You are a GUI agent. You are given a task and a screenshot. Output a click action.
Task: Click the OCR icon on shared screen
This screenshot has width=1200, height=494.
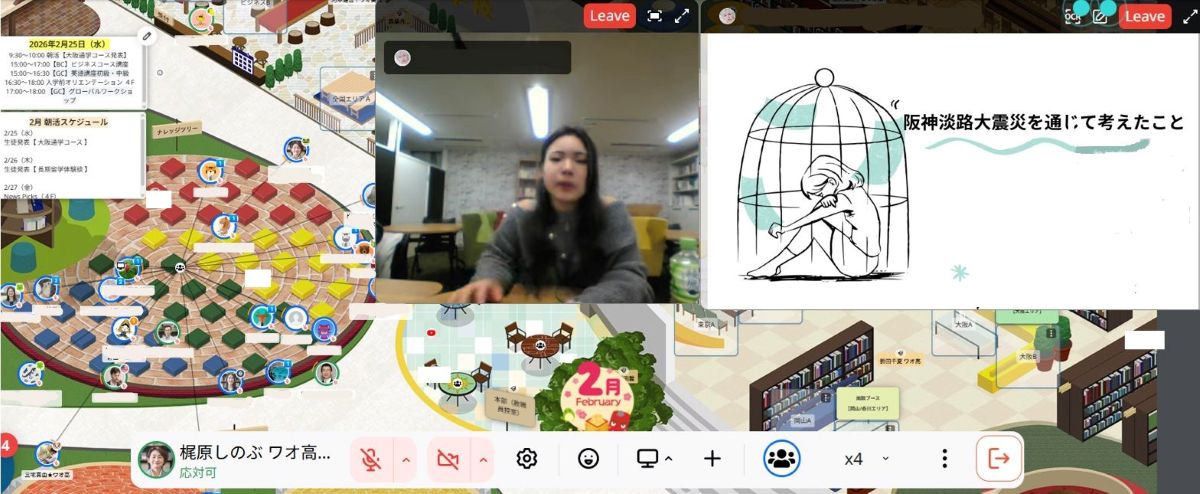[1073, 15]
